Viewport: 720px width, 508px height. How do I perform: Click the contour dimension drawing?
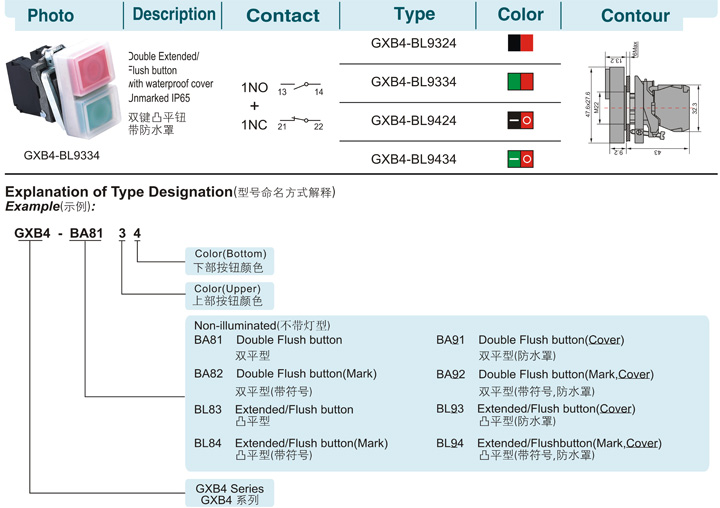pos(642,99)
